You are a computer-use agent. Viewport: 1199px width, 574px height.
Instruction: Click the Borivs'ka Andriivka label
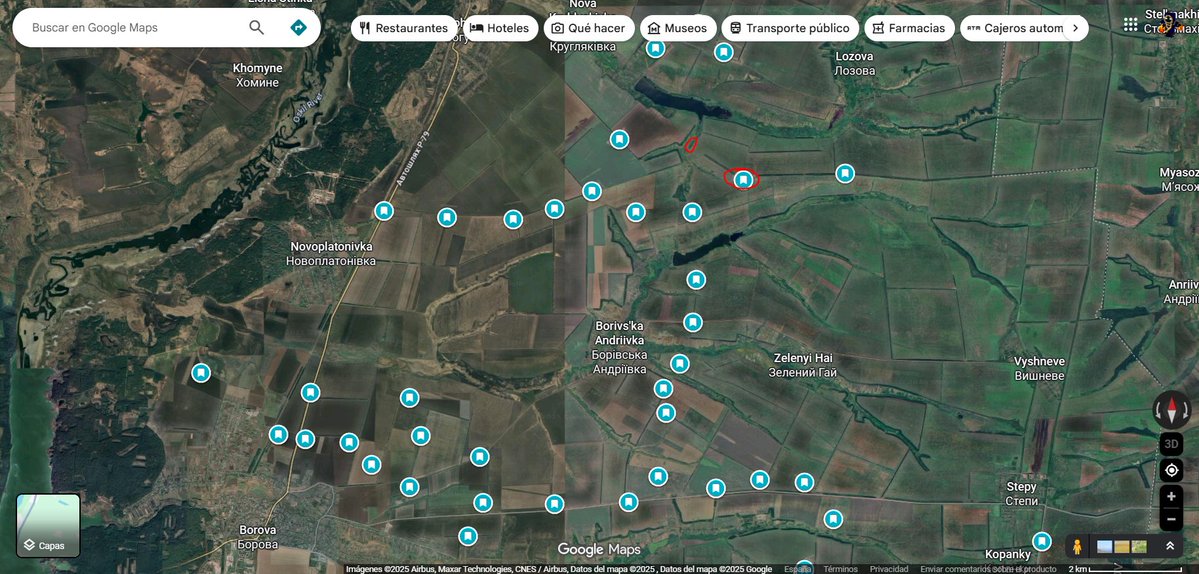coord(619,348)
